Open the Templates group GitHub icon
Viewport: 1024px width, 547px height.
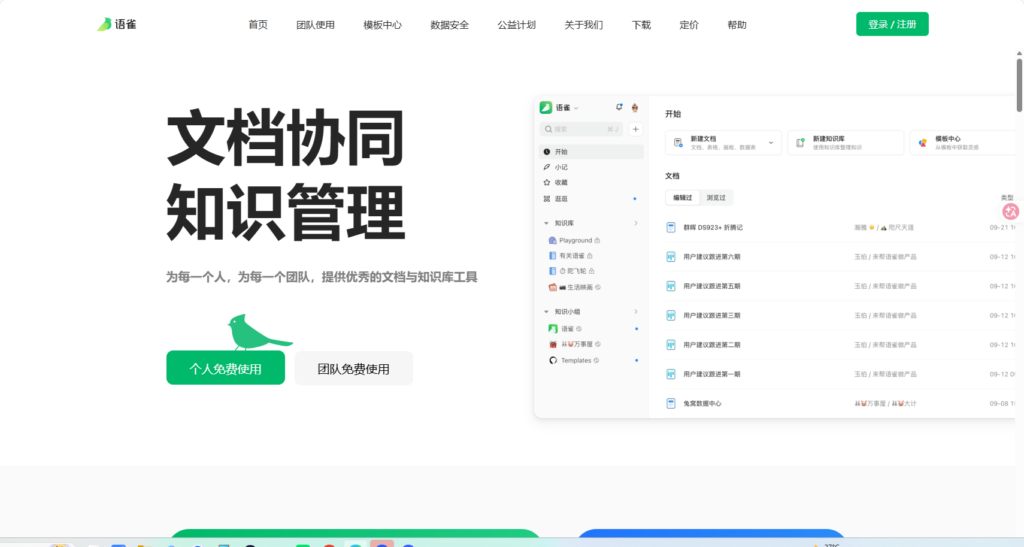point(552,360)
